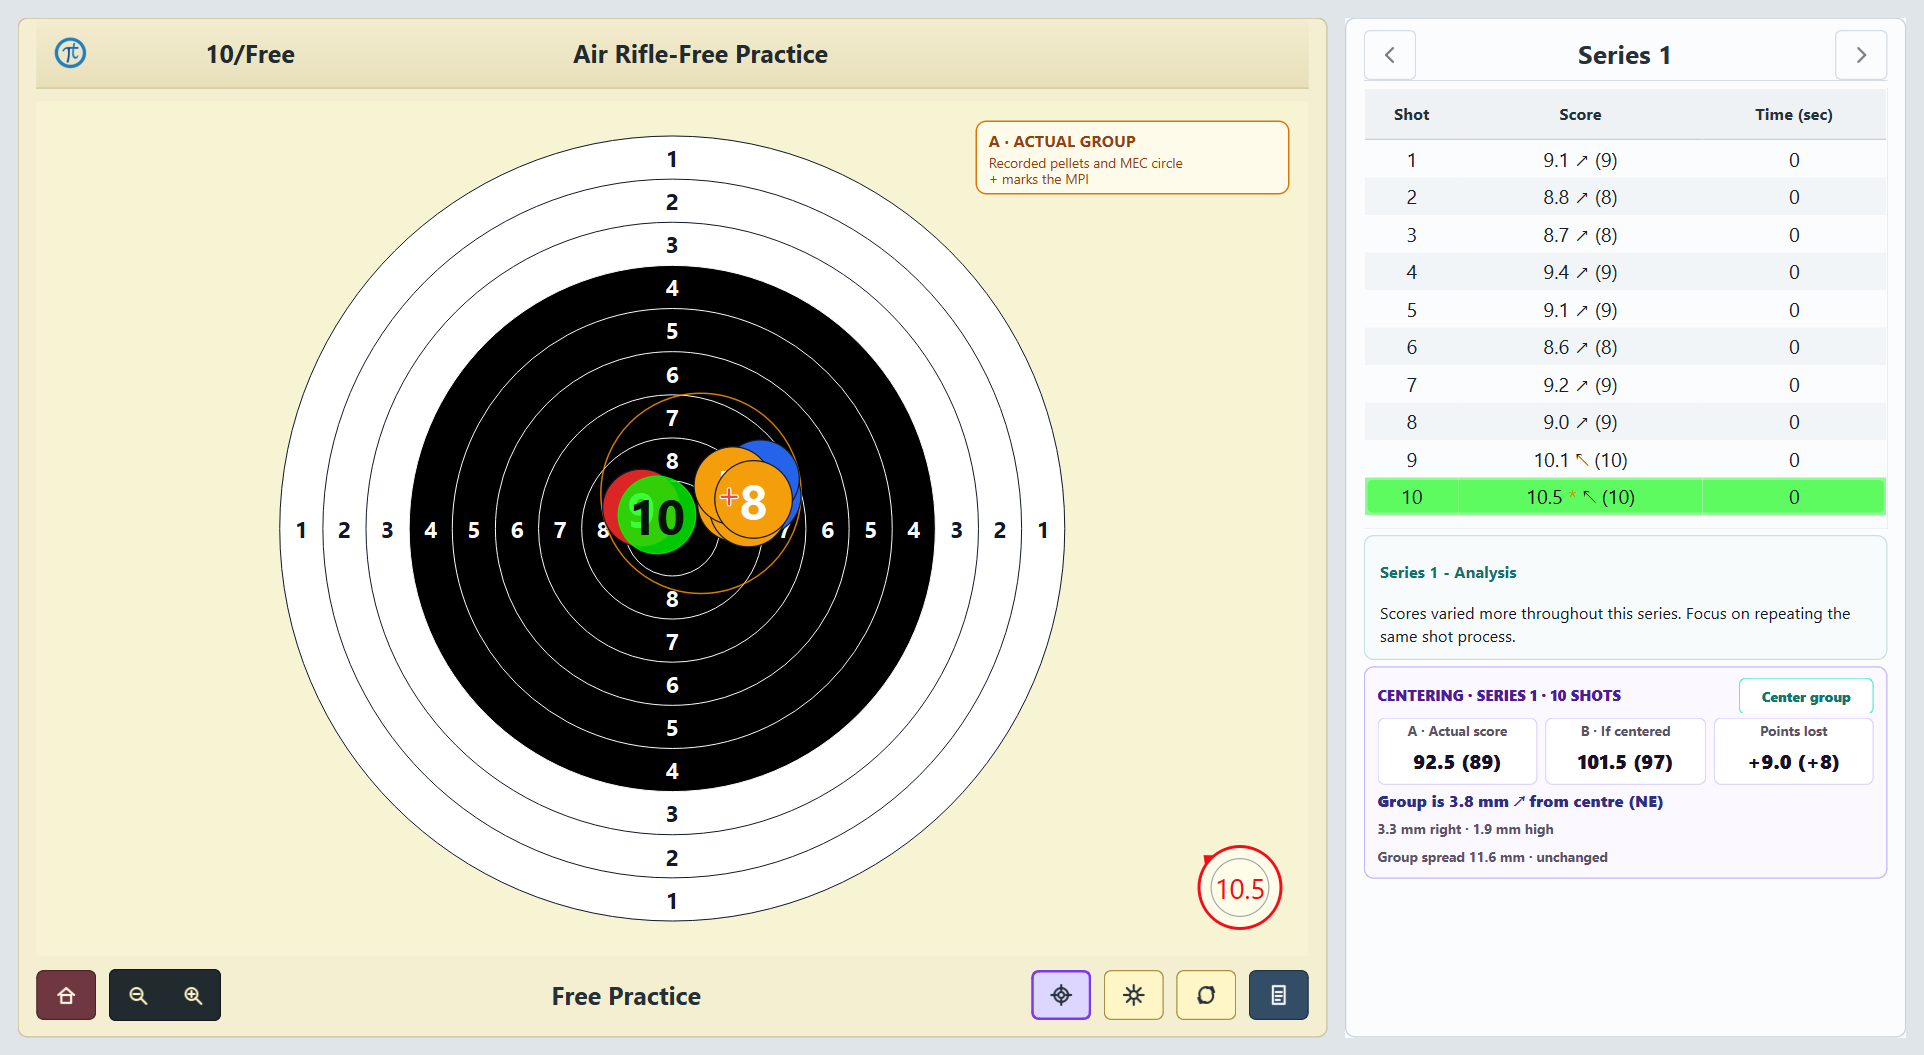This screenshot has height=1055, width=1924.
Task: Click the Points lost card
Action: (1793, 751)
